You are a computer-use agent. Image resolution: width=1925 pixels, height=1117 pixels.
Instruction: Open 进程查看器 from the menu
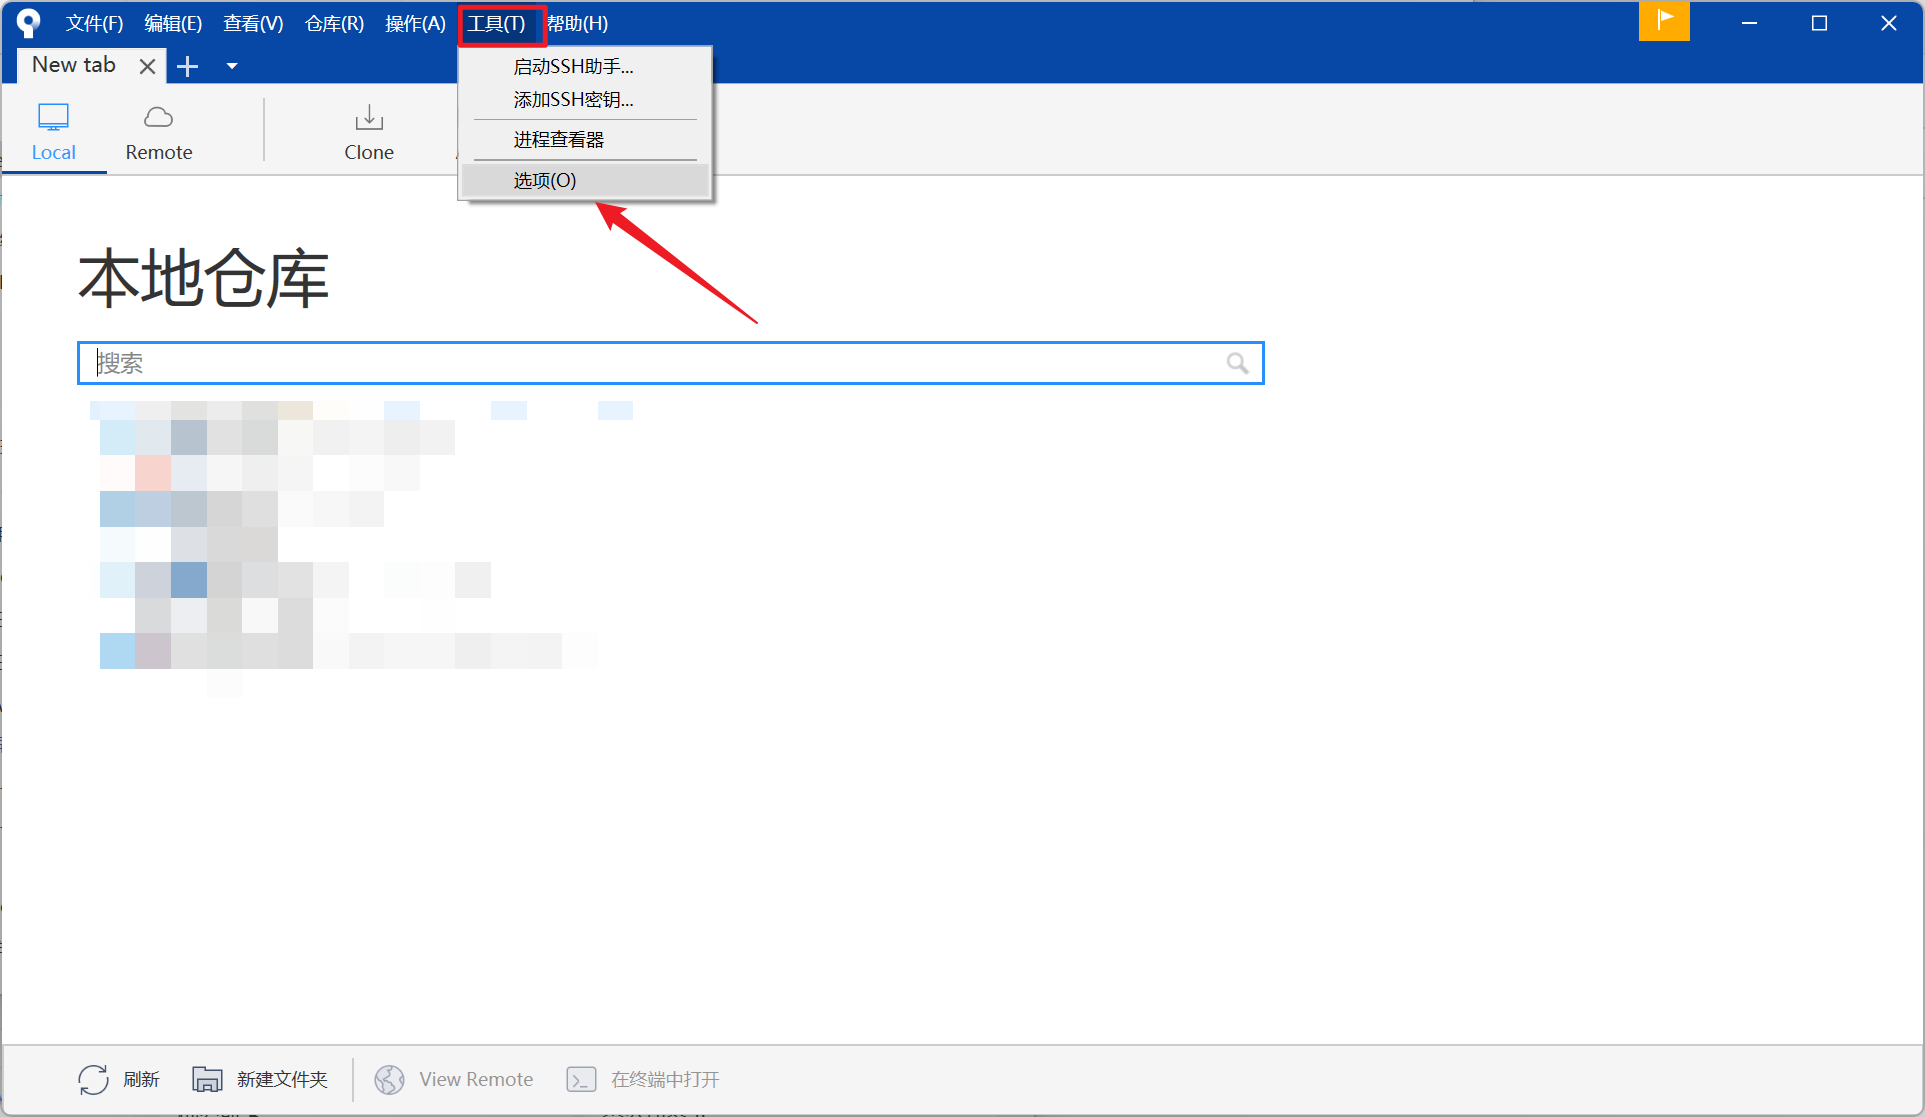(558, 140)
